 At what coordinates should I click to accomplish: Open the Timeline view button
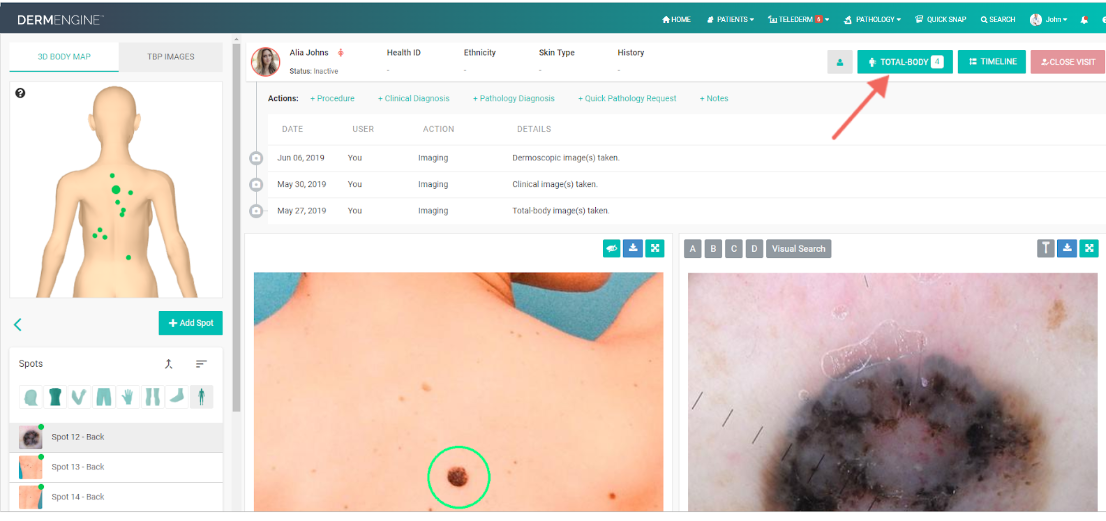point(992,62)
